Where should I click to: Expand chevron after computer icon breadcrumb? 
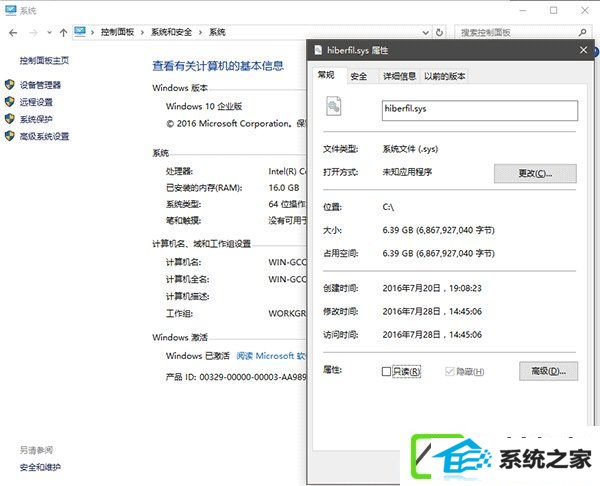(x=92, y=33)
